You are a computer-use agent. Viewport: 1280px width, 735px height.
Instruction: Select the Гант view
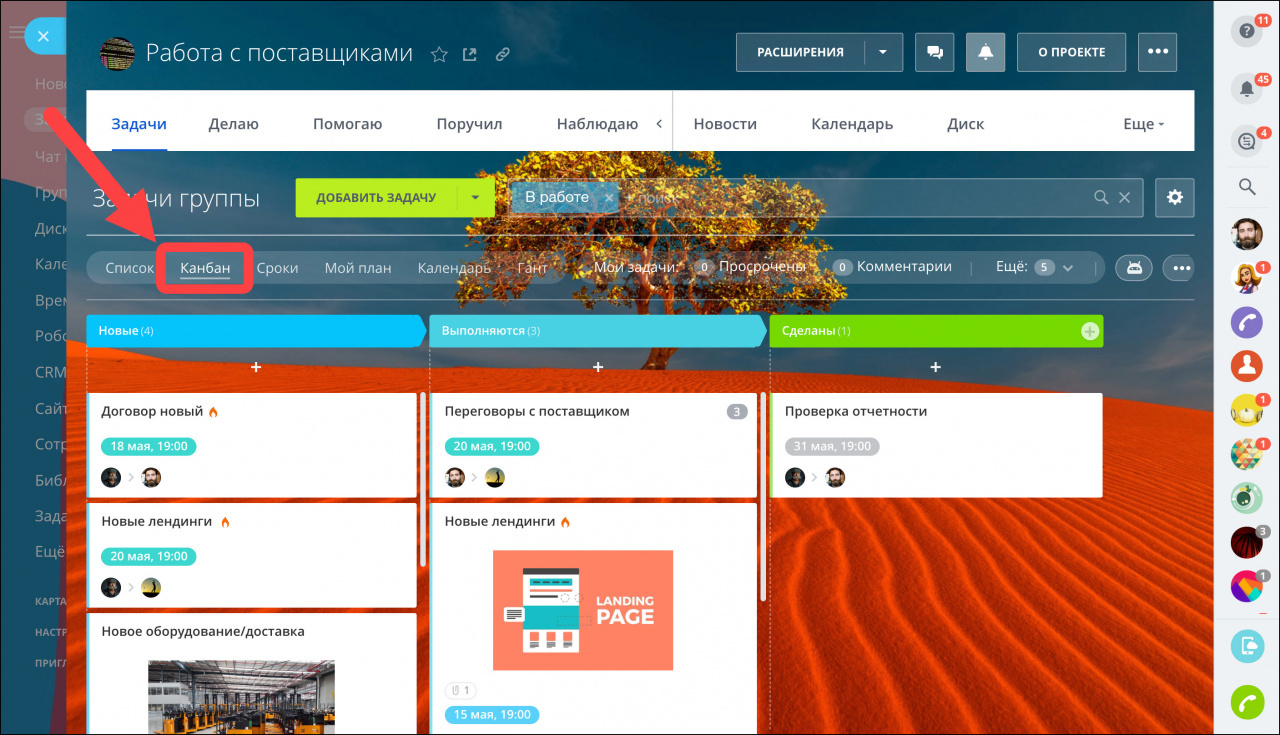(532, 268)
